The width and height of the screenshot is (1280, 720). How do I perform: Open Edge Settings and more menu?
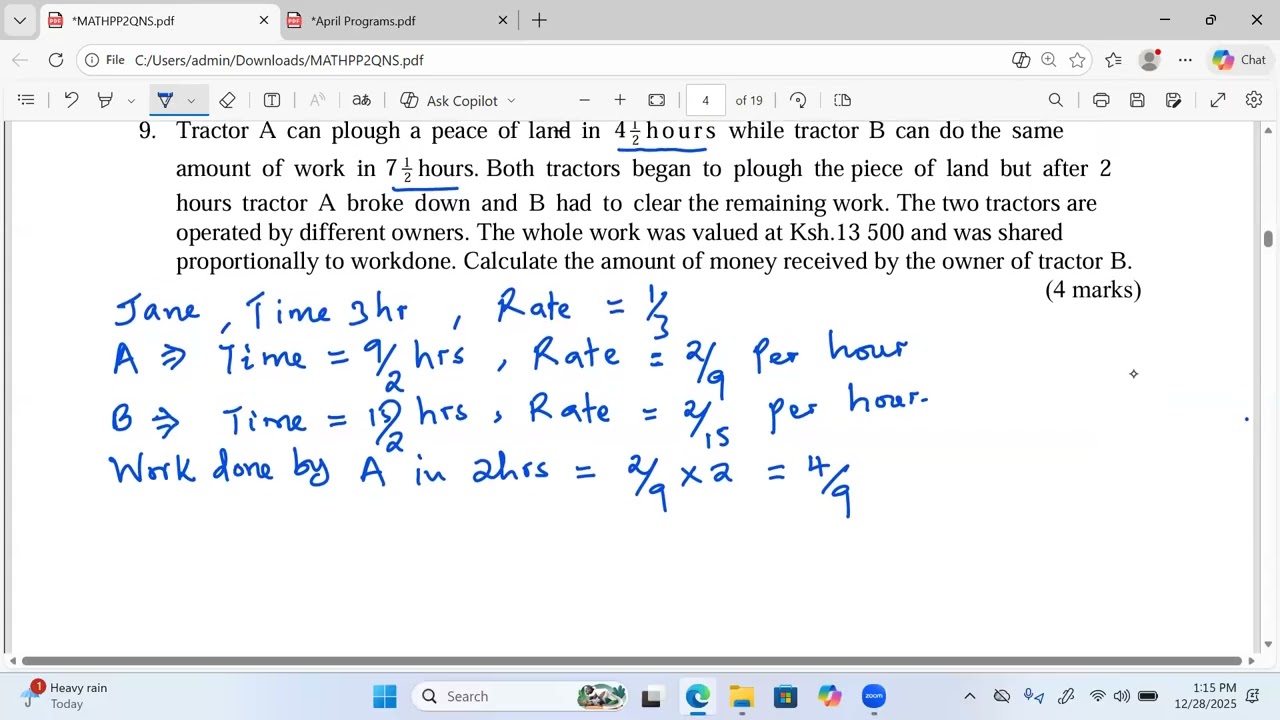[x=1185, y=60]
